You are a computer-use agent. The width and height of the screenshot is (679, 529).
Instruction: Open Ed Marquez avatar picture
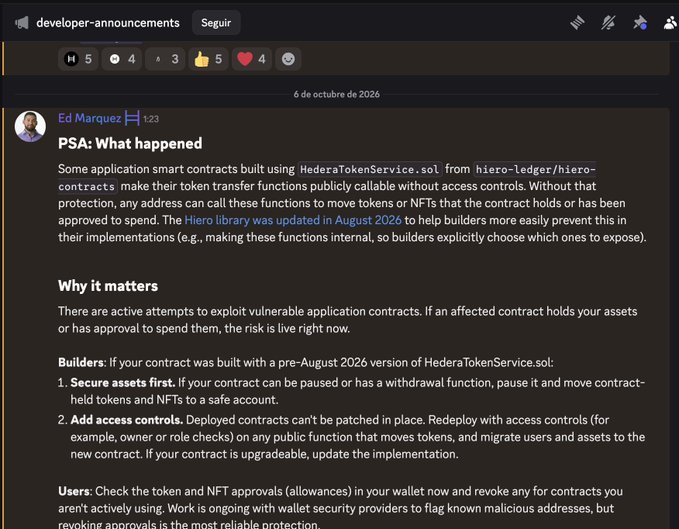[30, 126]
